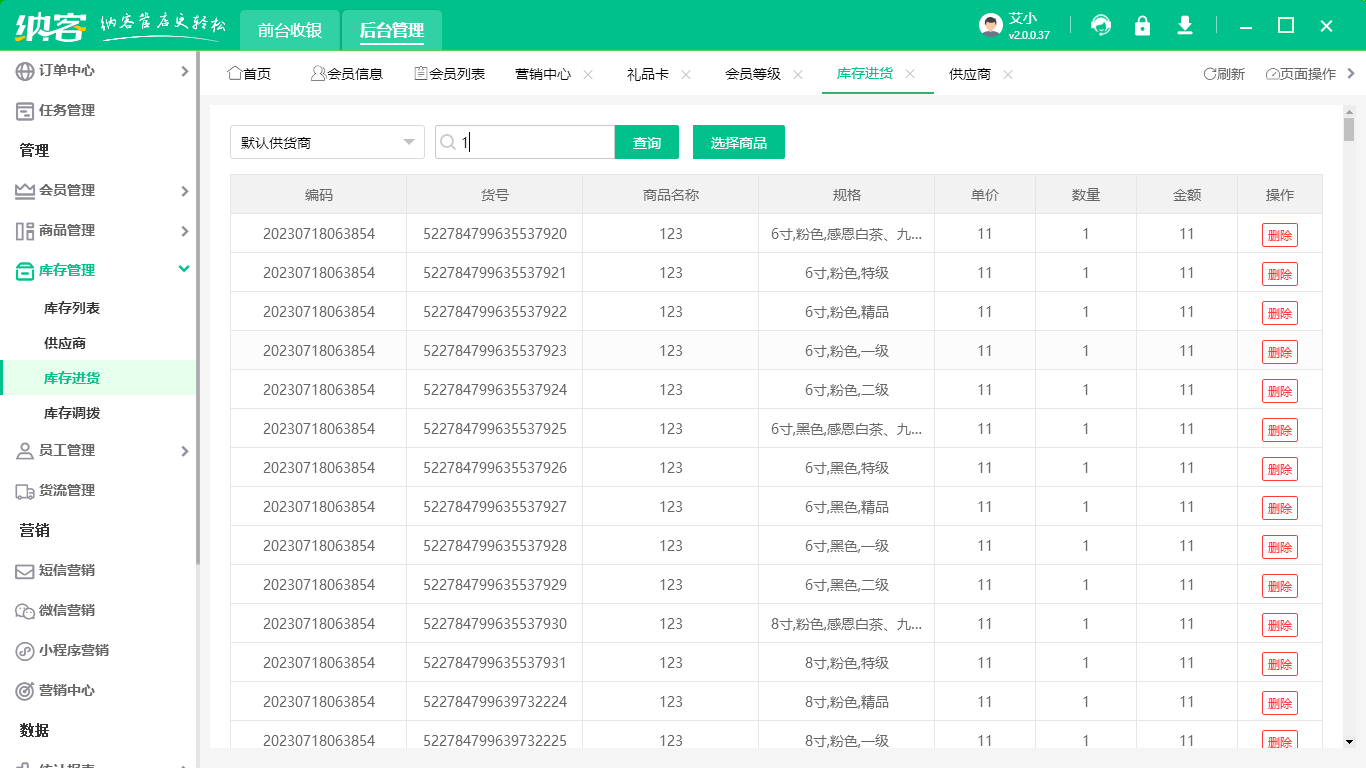This screenshot has height=768, width=1366.
Task: Click the lock screen icon
Action: click(1142, 26)
